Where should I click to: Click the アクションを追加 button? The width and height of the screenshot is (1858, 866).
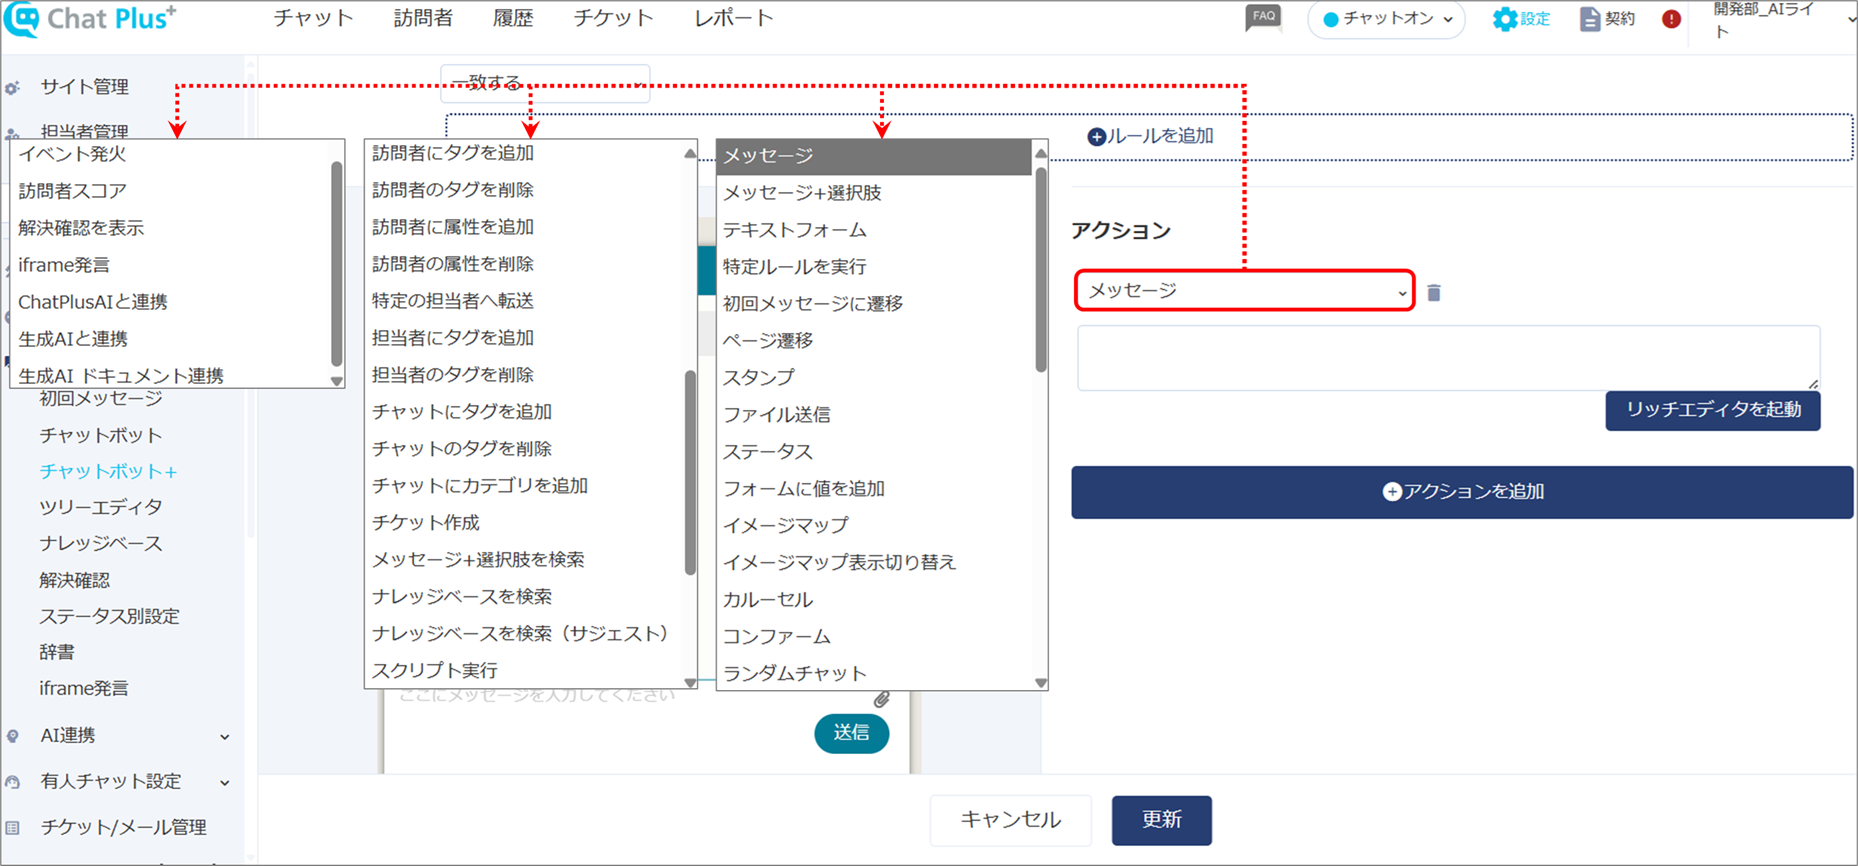pyautogui.click(x=1462, y=492)
